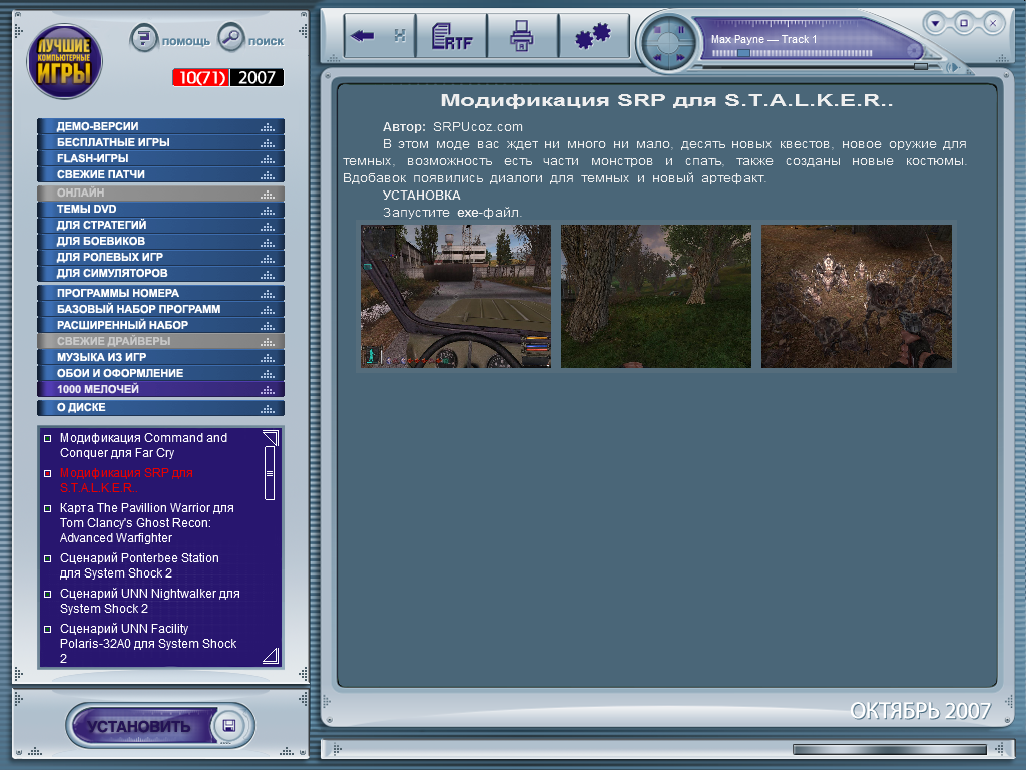
Task: Click the disabled СВЕЖИЕ ДРАЙВЕРЫ entry
Action: [x=161, y=341]
